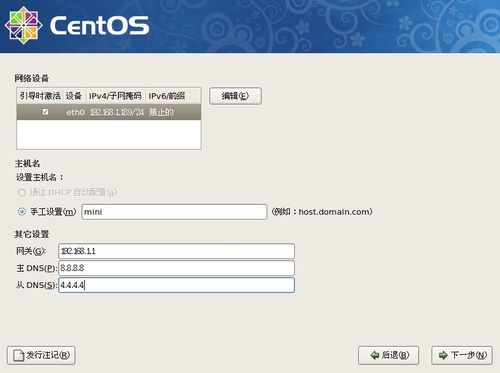This screenshot has width=500, height=373.
Task: Click the CentOS logo icon
Action: [x=23, y=25]
